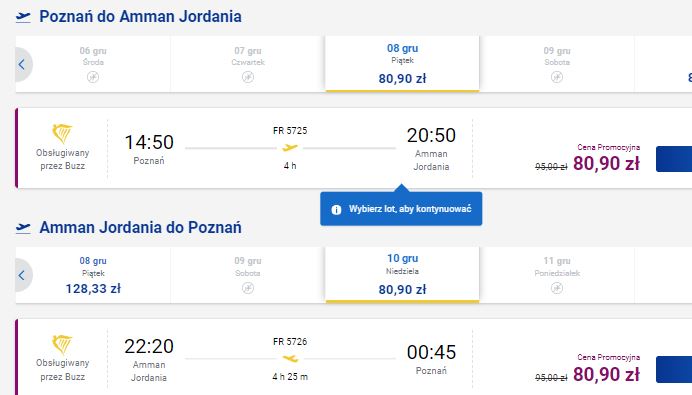Click the Ryanair harp logo on flight FR 5726
692x395 pixels.
tap(62, 345)
